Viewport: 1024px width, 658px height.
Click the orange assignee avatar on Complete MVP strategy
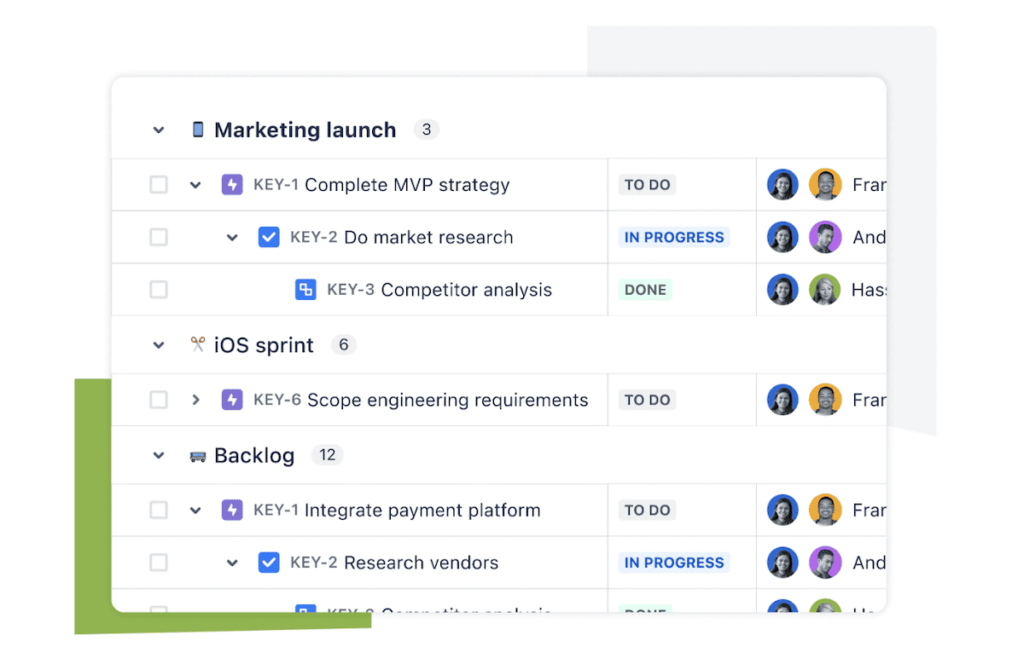(x=825, y=185)
